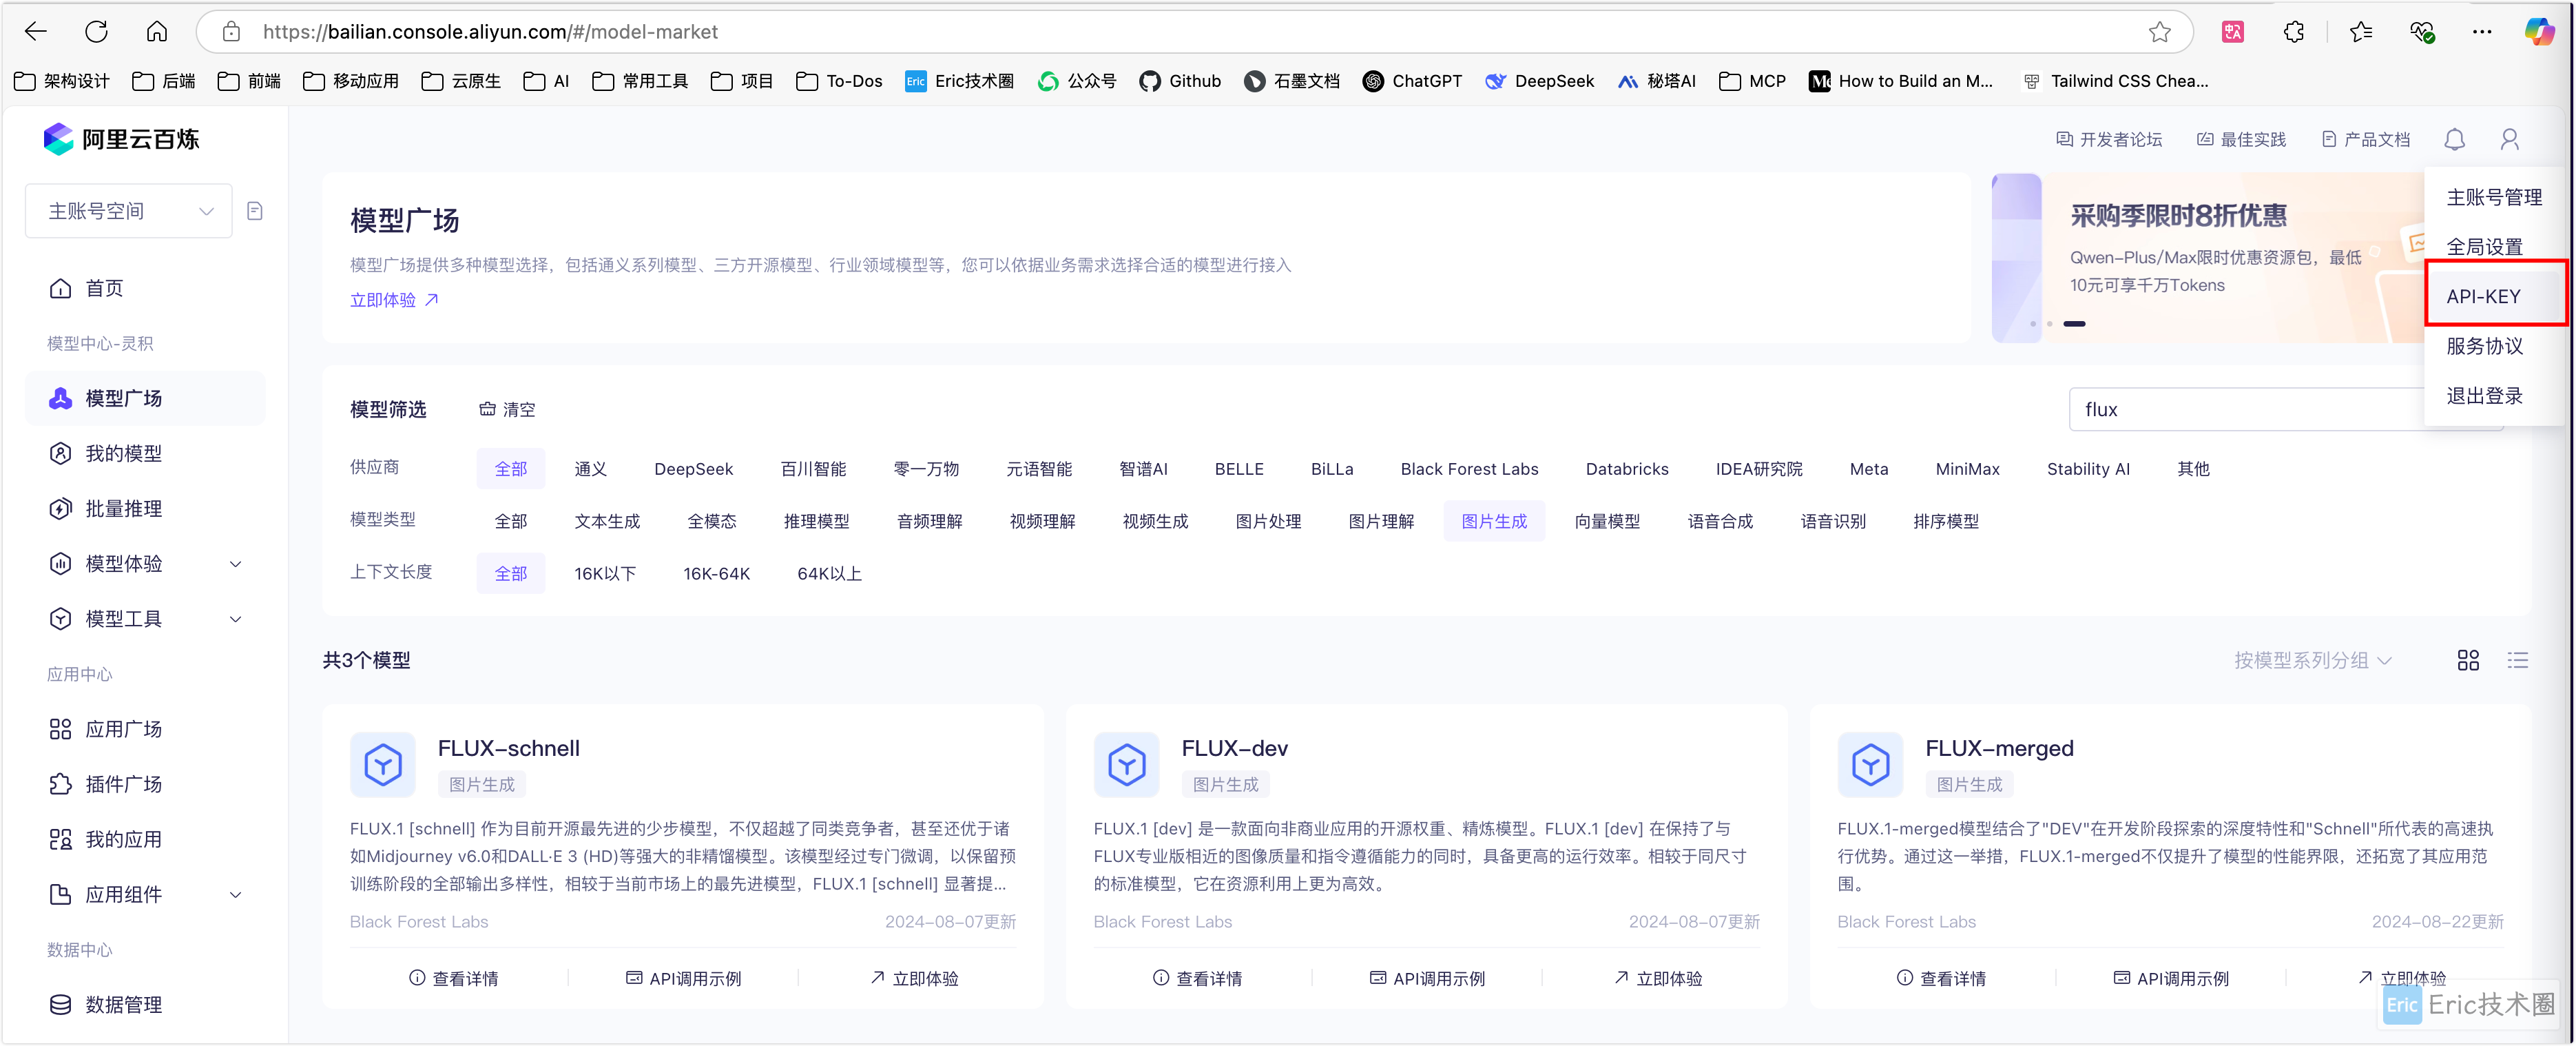The height and width of the screenshot is (1046, 2576).
Task: Choose 主账号管理 from the account menu
Action: (2494, 197)
